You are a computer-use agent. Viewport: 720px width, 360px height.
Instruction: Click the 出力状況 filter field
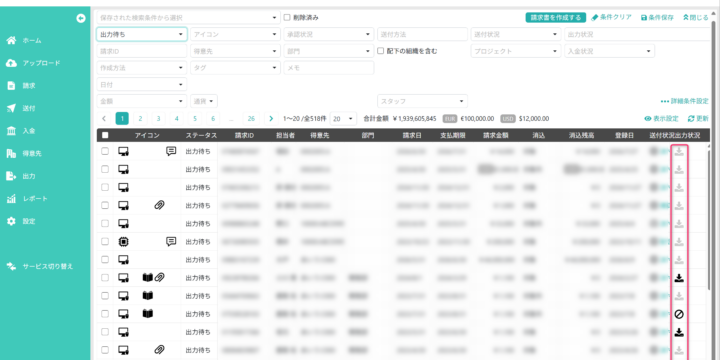coord(638,34)
